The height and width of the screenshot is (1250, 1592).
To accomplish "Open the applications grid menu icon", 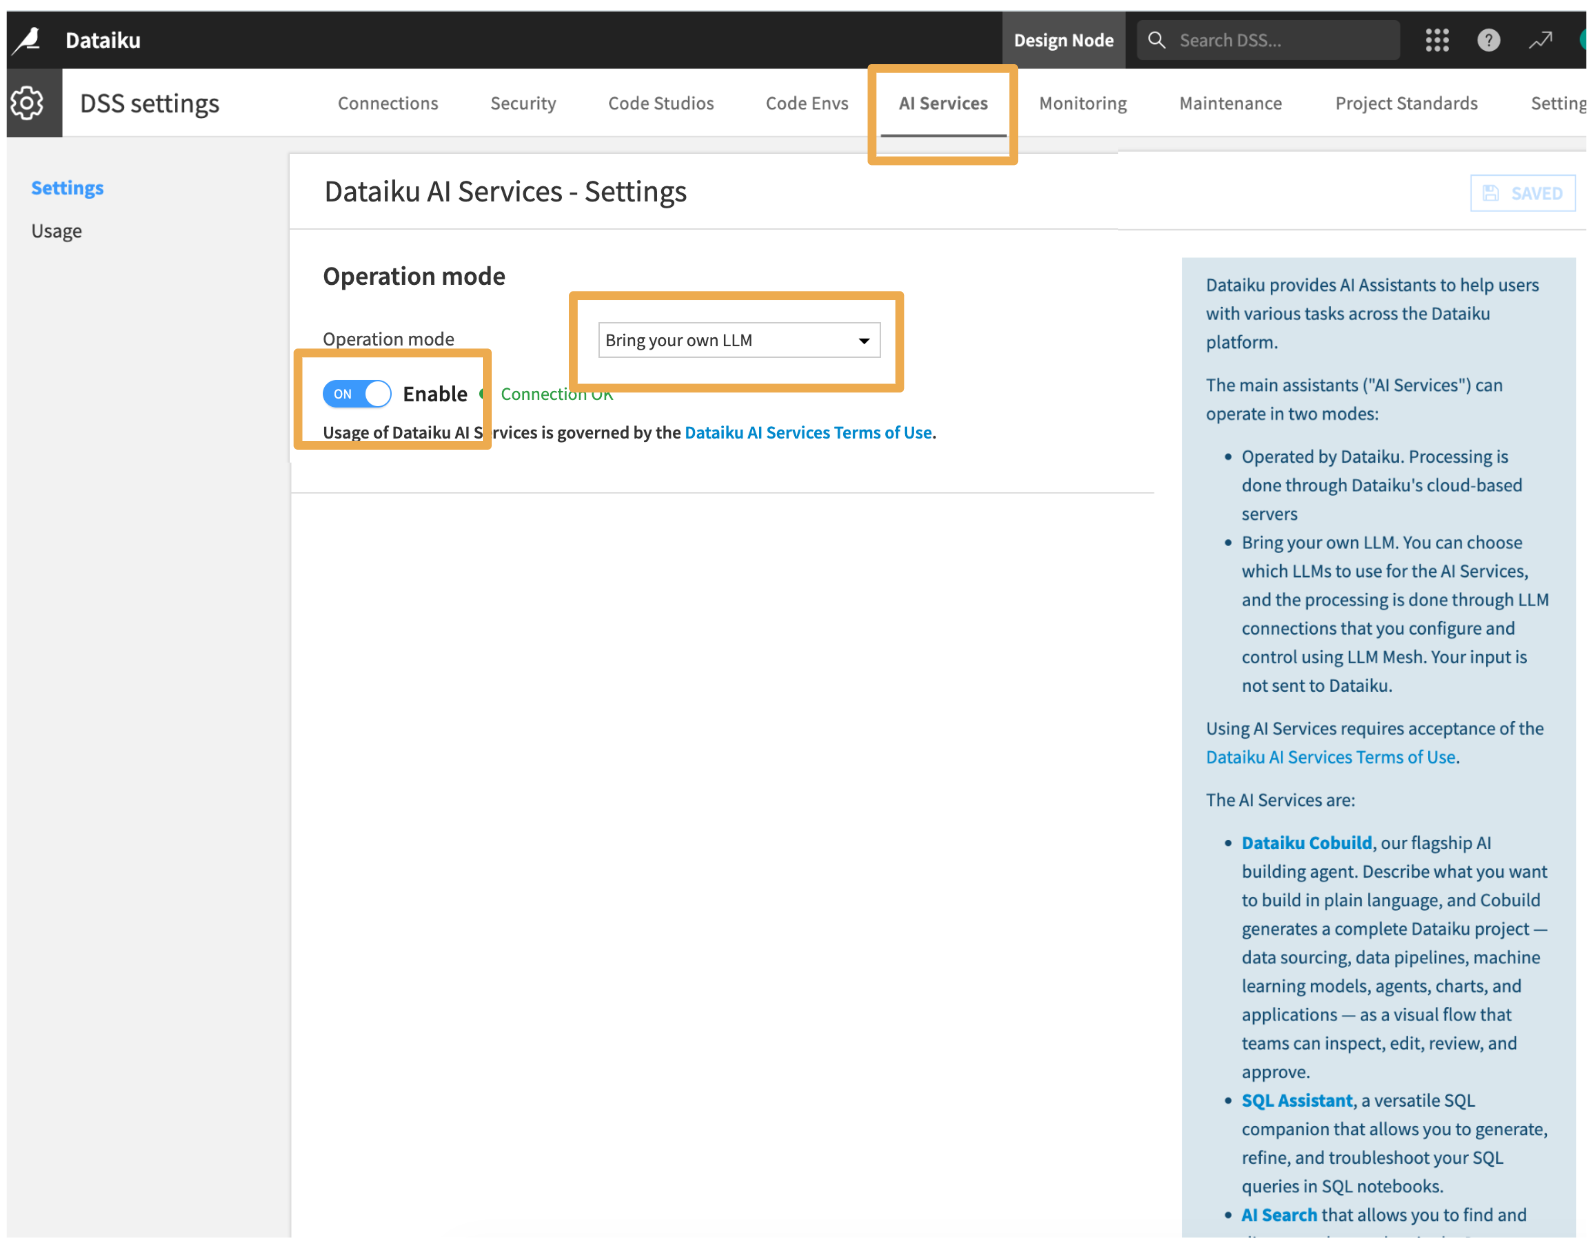I will point(1437,40).
